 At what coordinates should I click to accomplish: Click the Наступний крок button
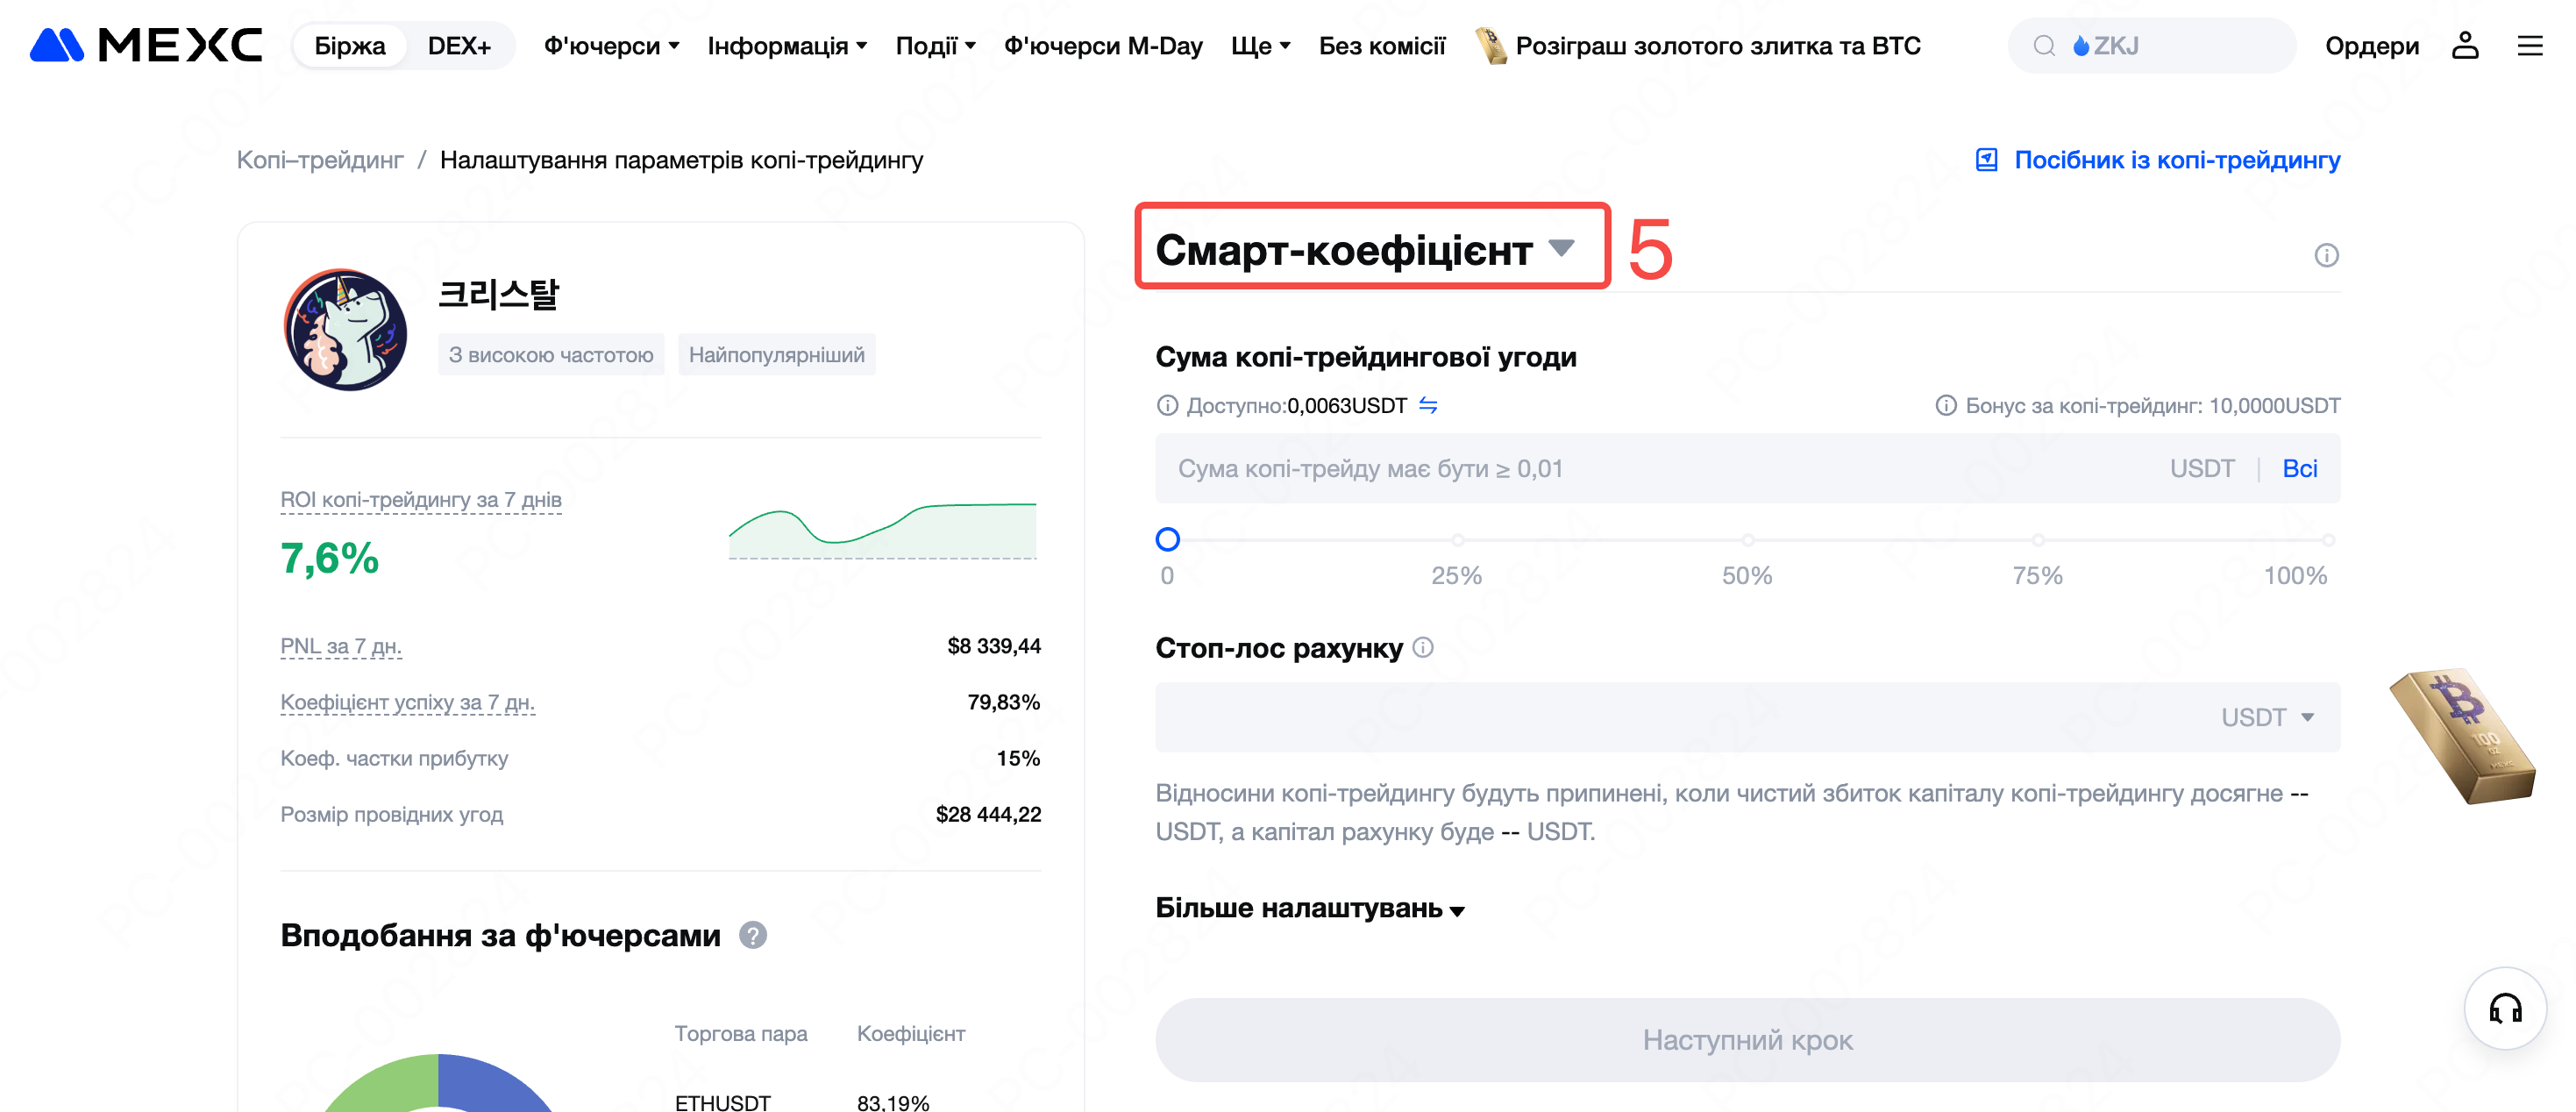[1747, 1039]
